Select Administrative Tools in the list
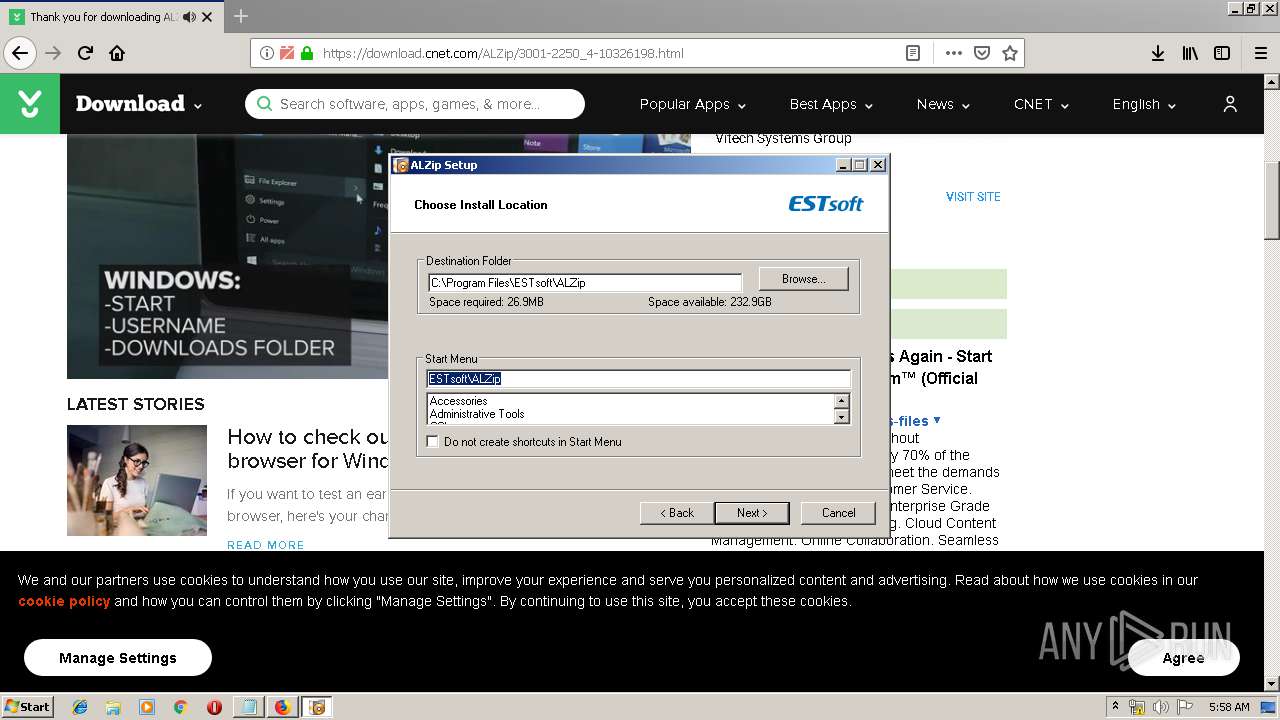This screenshot has width=1280, height=720. click(x=477, y=414)
